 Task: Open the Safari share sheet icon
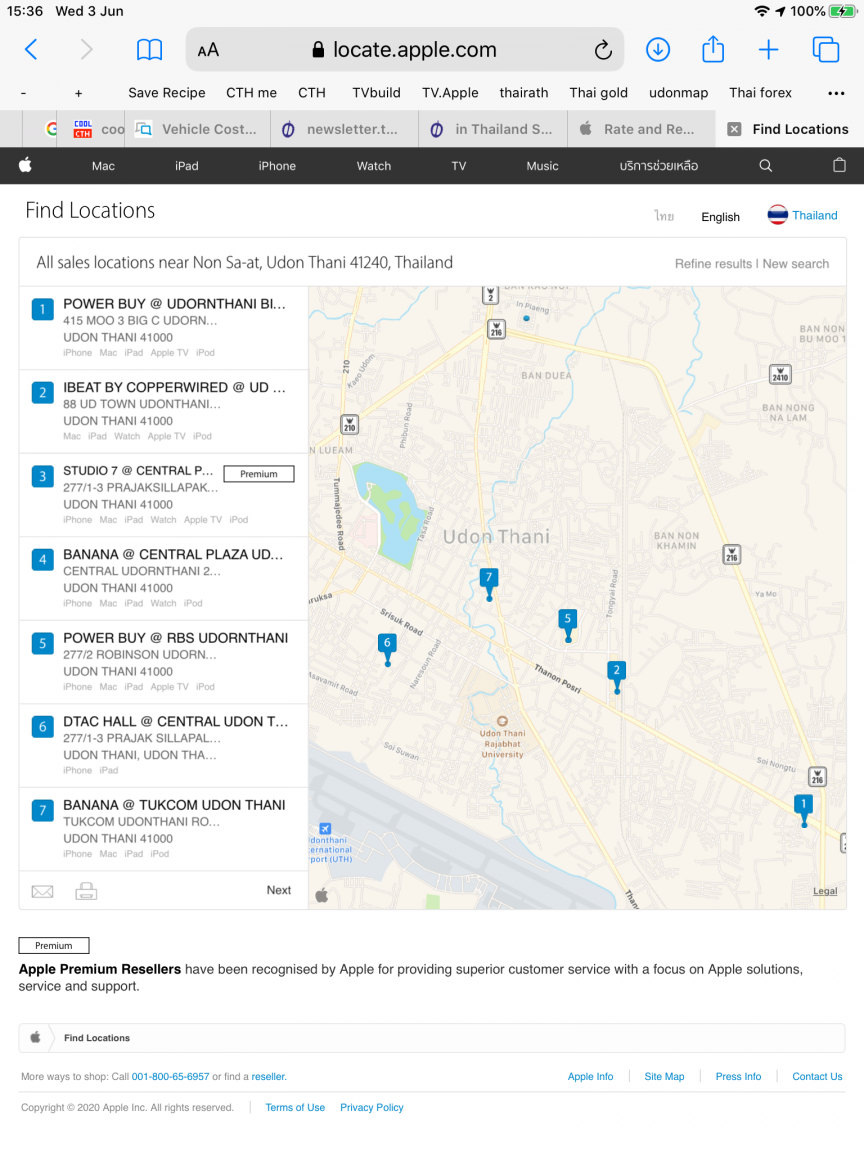[x=713, y=49]
